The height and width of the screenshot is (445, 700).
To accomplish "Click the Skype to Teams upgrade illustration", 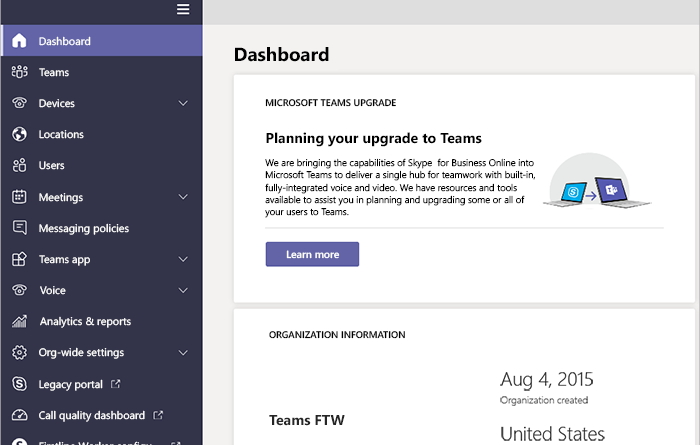I will pyautogui.click(x=601, y=185).
